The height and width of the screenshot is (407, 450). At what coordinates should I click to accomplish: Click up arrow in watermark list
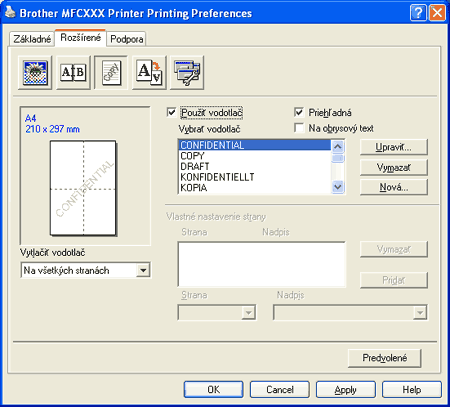click(x=338, y=147)
